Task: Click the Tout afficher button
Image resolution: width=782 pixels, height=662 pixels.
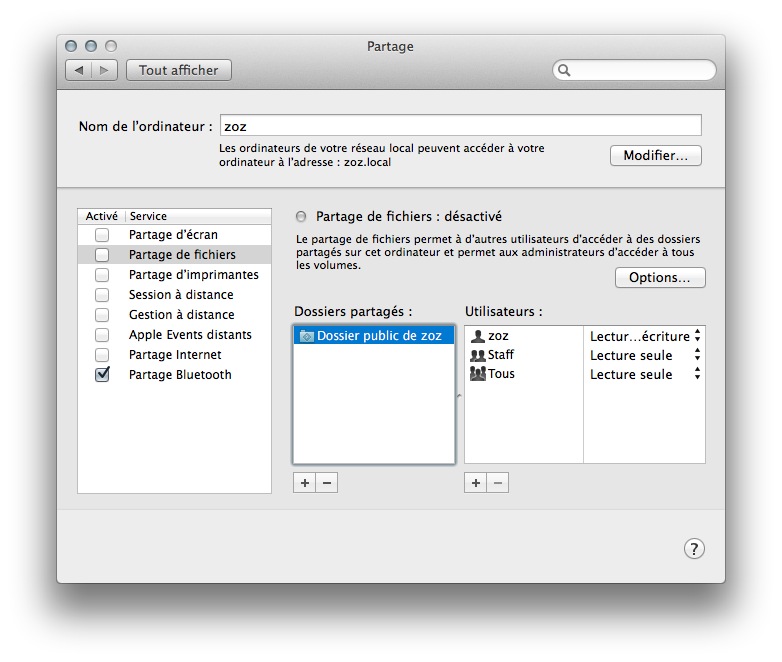Action: tap(179, 70)
